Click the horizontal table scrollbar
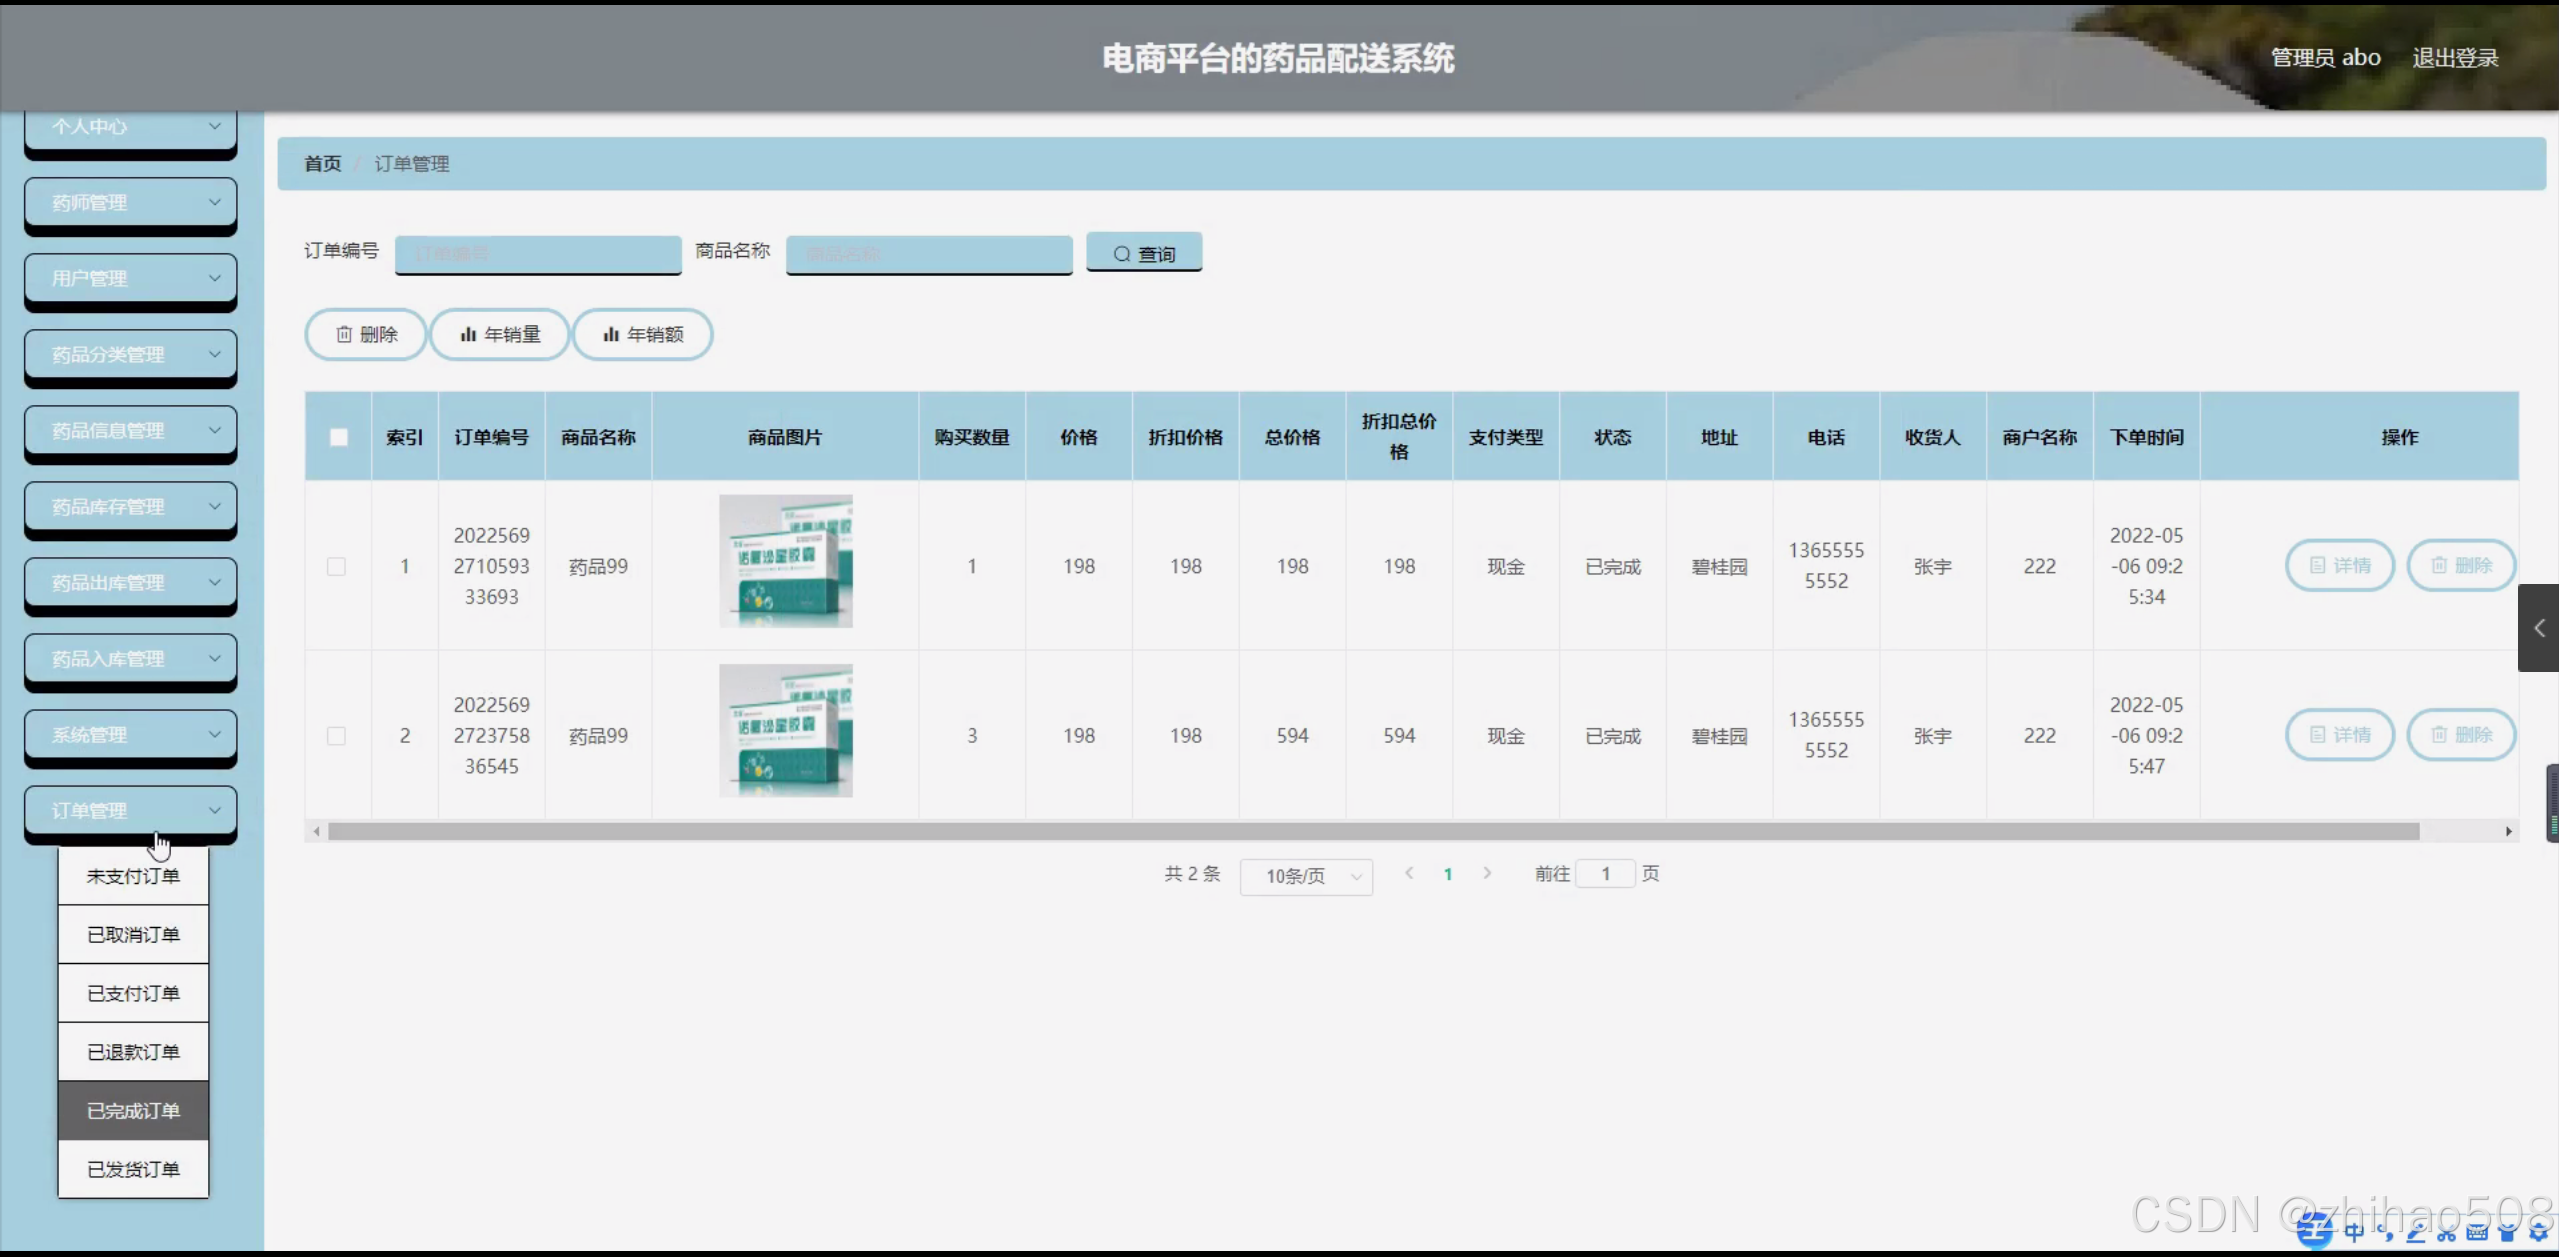The height and width of the screenshot is (1257, 2559). click(1372, 832)
